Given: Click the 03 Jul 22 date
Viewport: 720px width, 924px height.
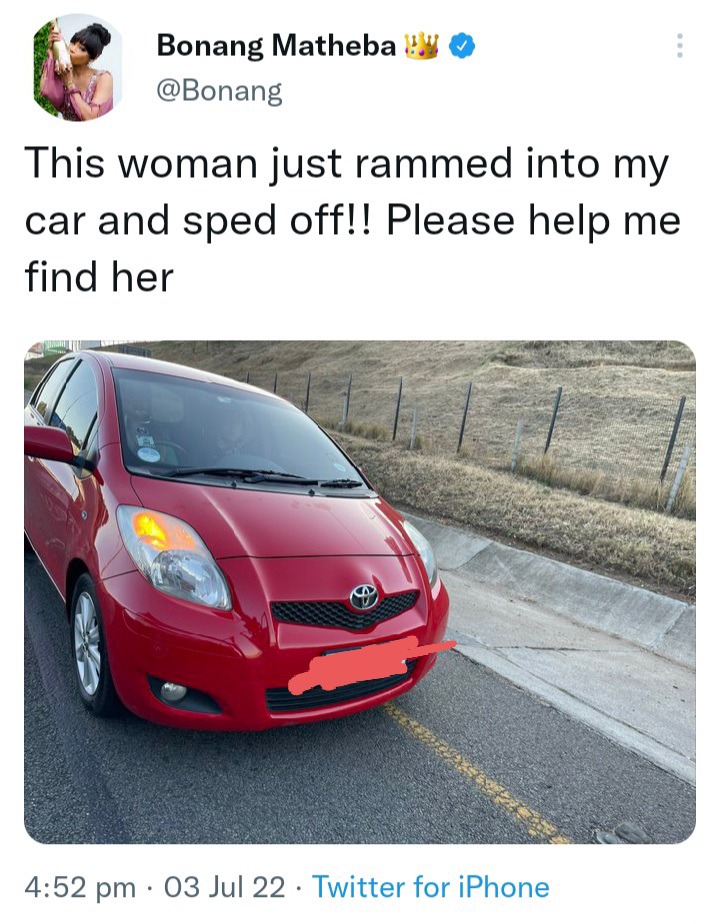Looking at the screenshot, I should point(224,887).
